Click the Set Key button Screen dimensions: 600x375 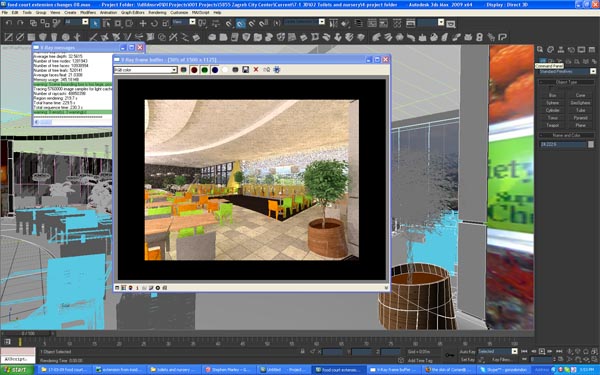click(468, 360)
